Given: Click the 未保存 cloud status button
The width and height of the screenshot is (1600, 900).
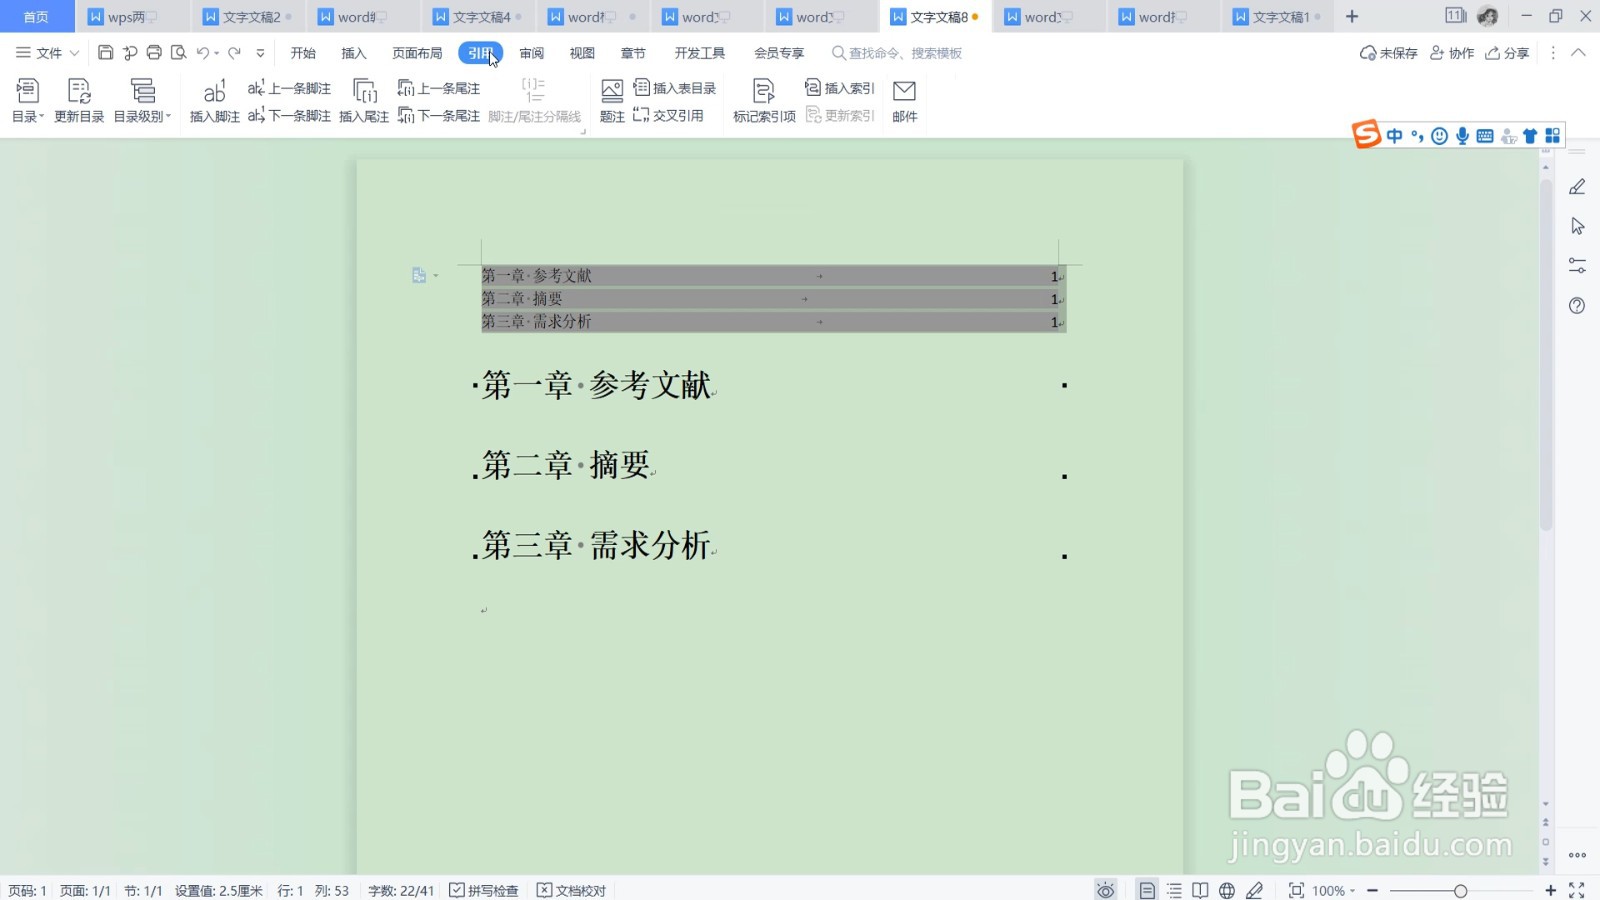Looking at the screenshot, I should click(x=1388, y=53).
